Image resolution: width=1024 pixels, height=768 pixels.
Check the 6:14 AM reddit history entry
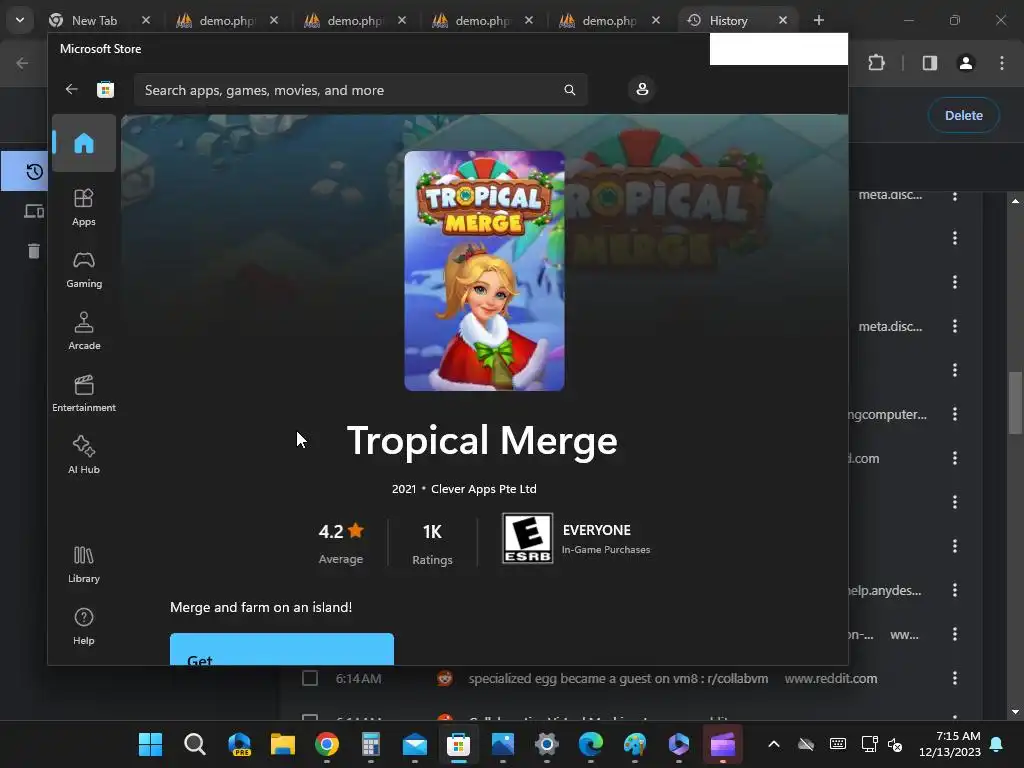310,679
